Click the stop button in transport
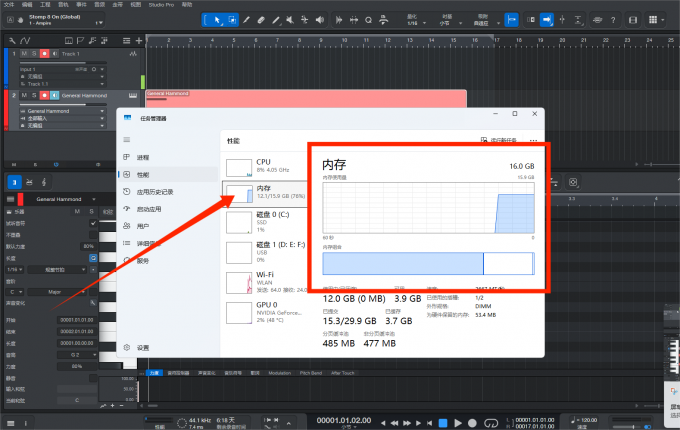This screenshot has width=680, height=430. point(443,423)
